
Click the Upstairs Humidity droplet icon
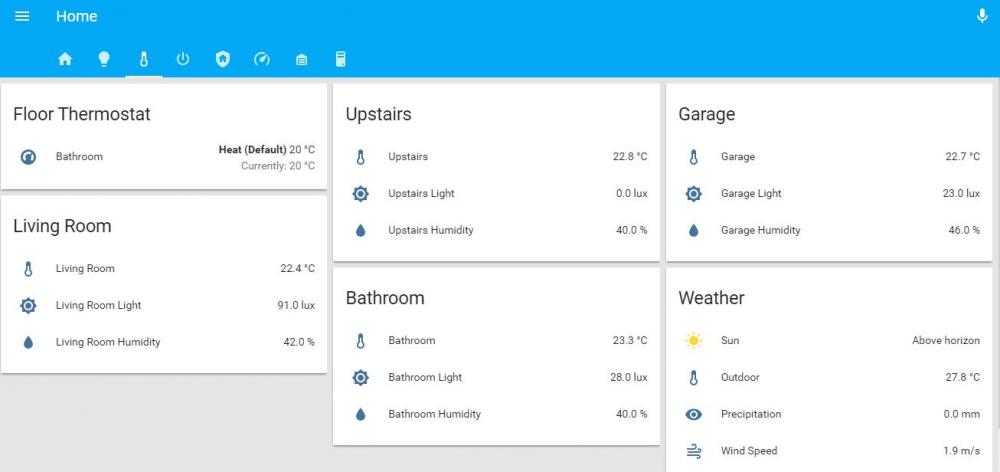point(361,230)
